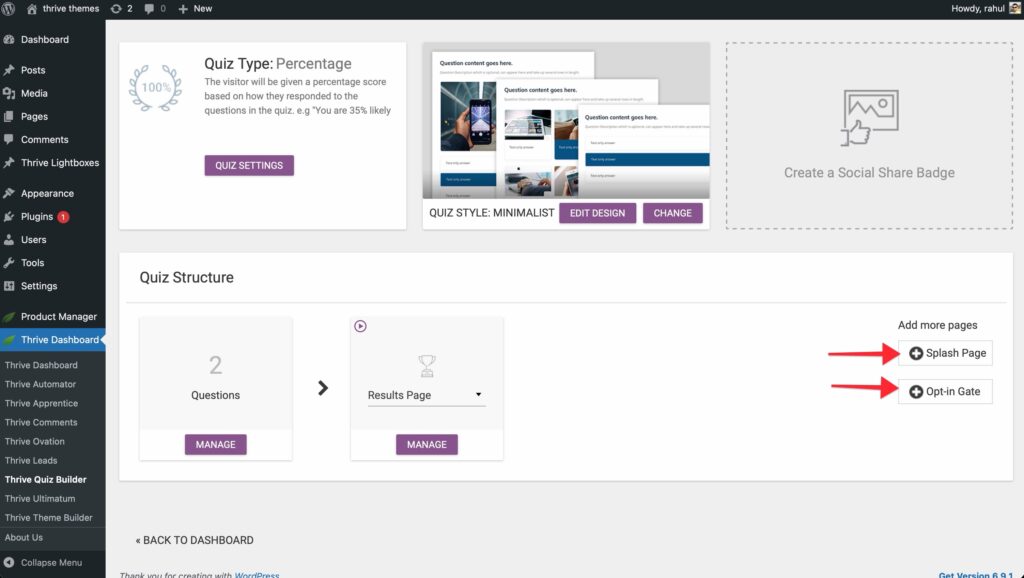
Task: Click CHANGE to switch quiz style
Action: coord(672,213)
